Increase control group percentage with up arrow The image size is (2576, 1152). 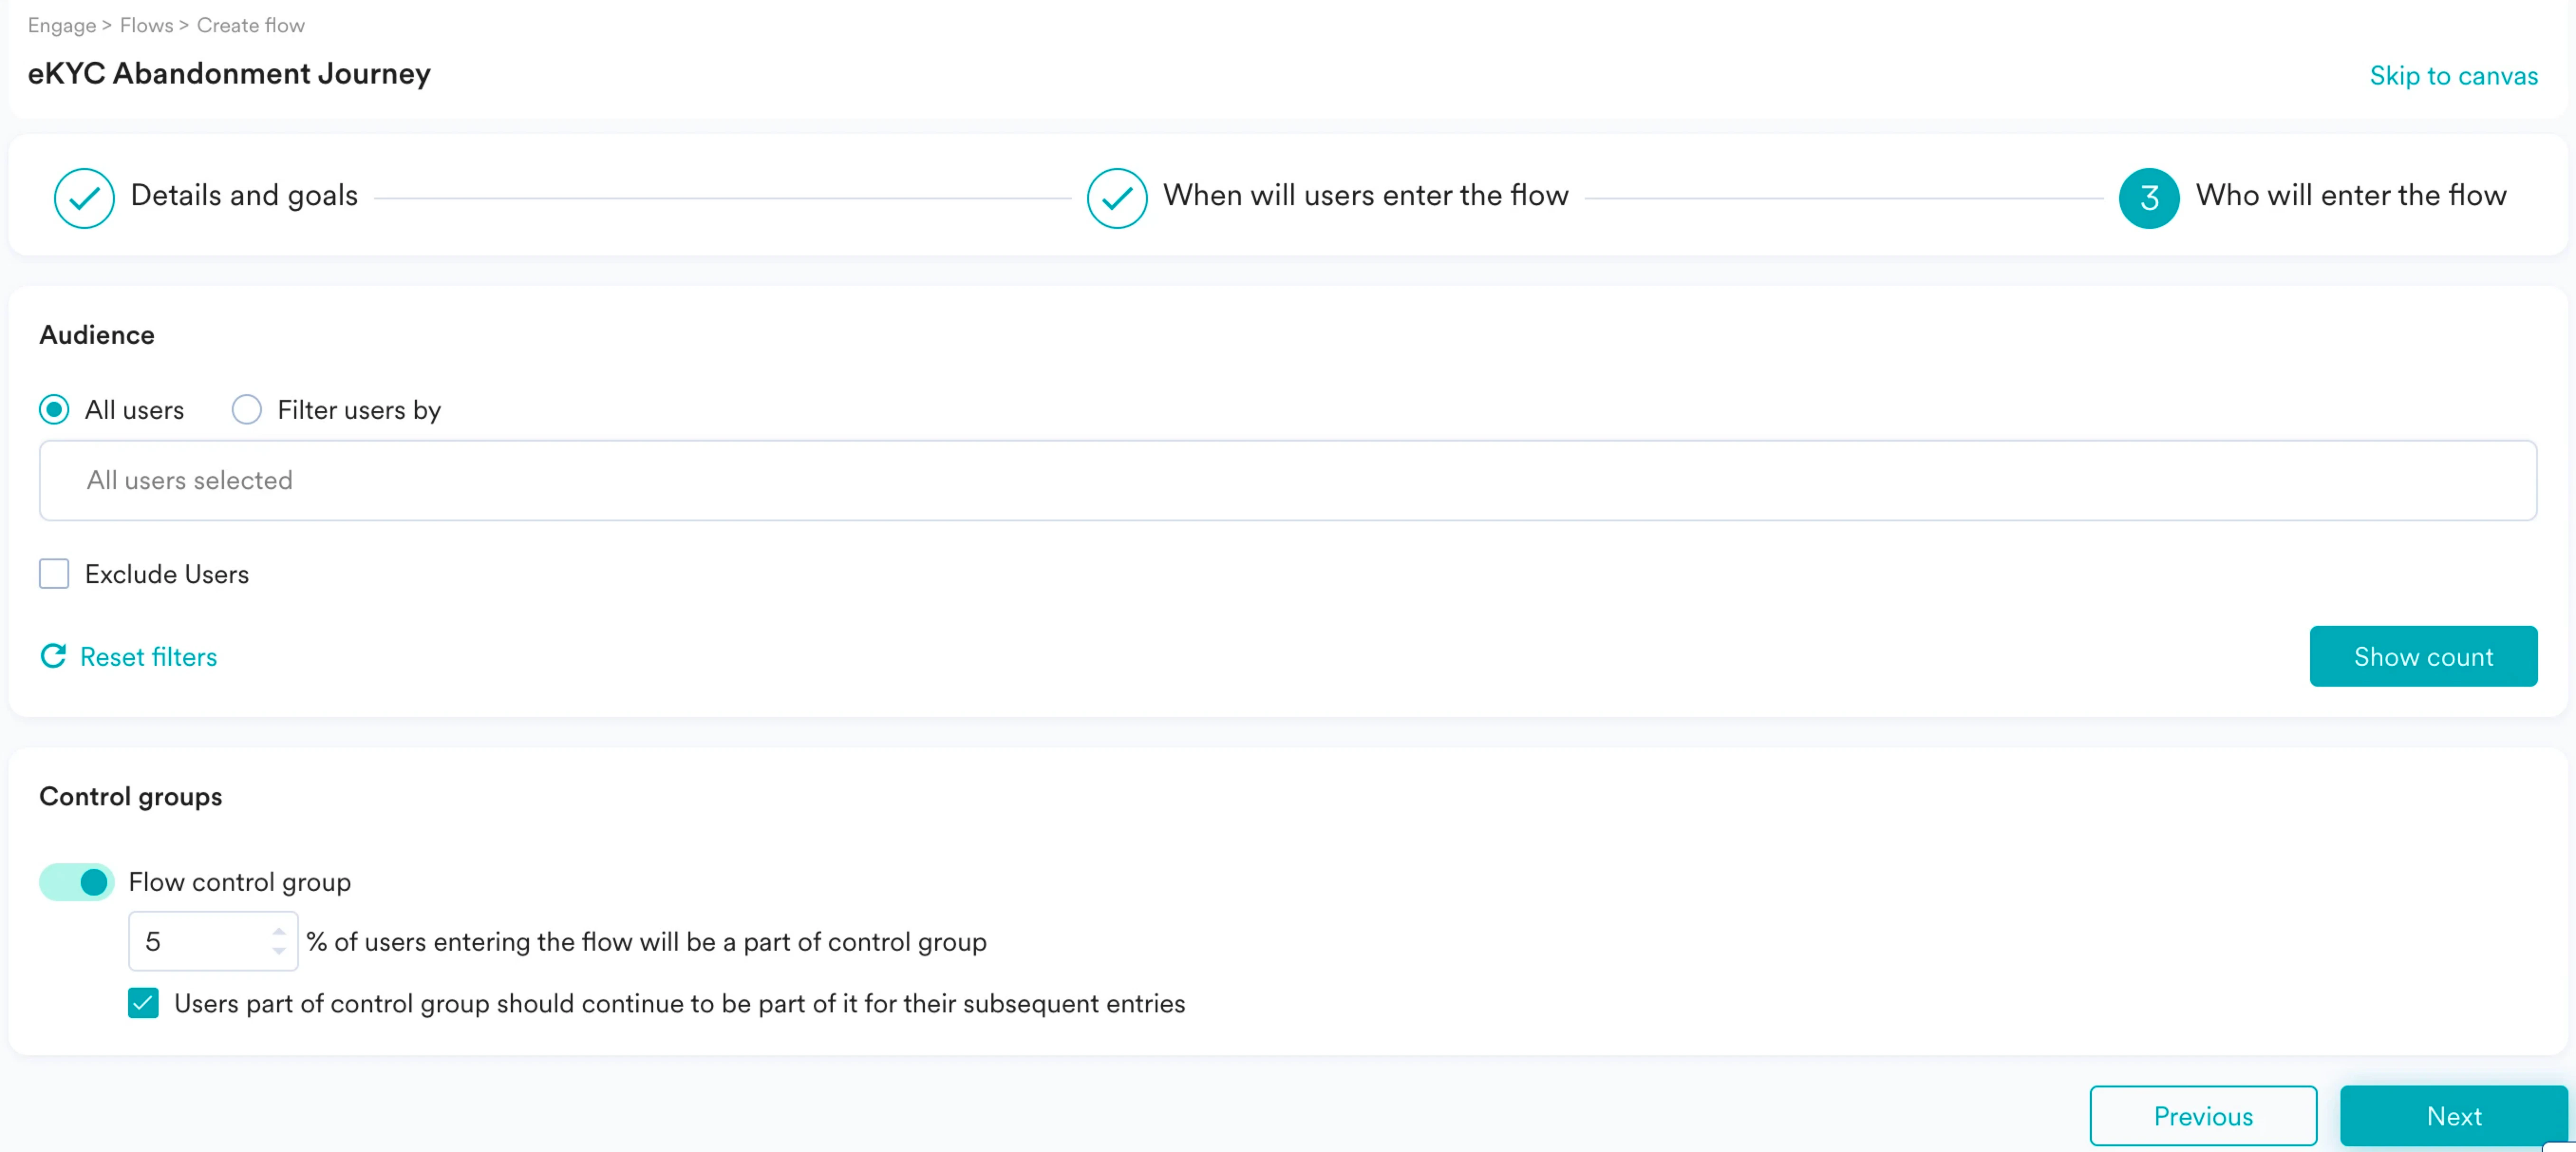[279, 931]
